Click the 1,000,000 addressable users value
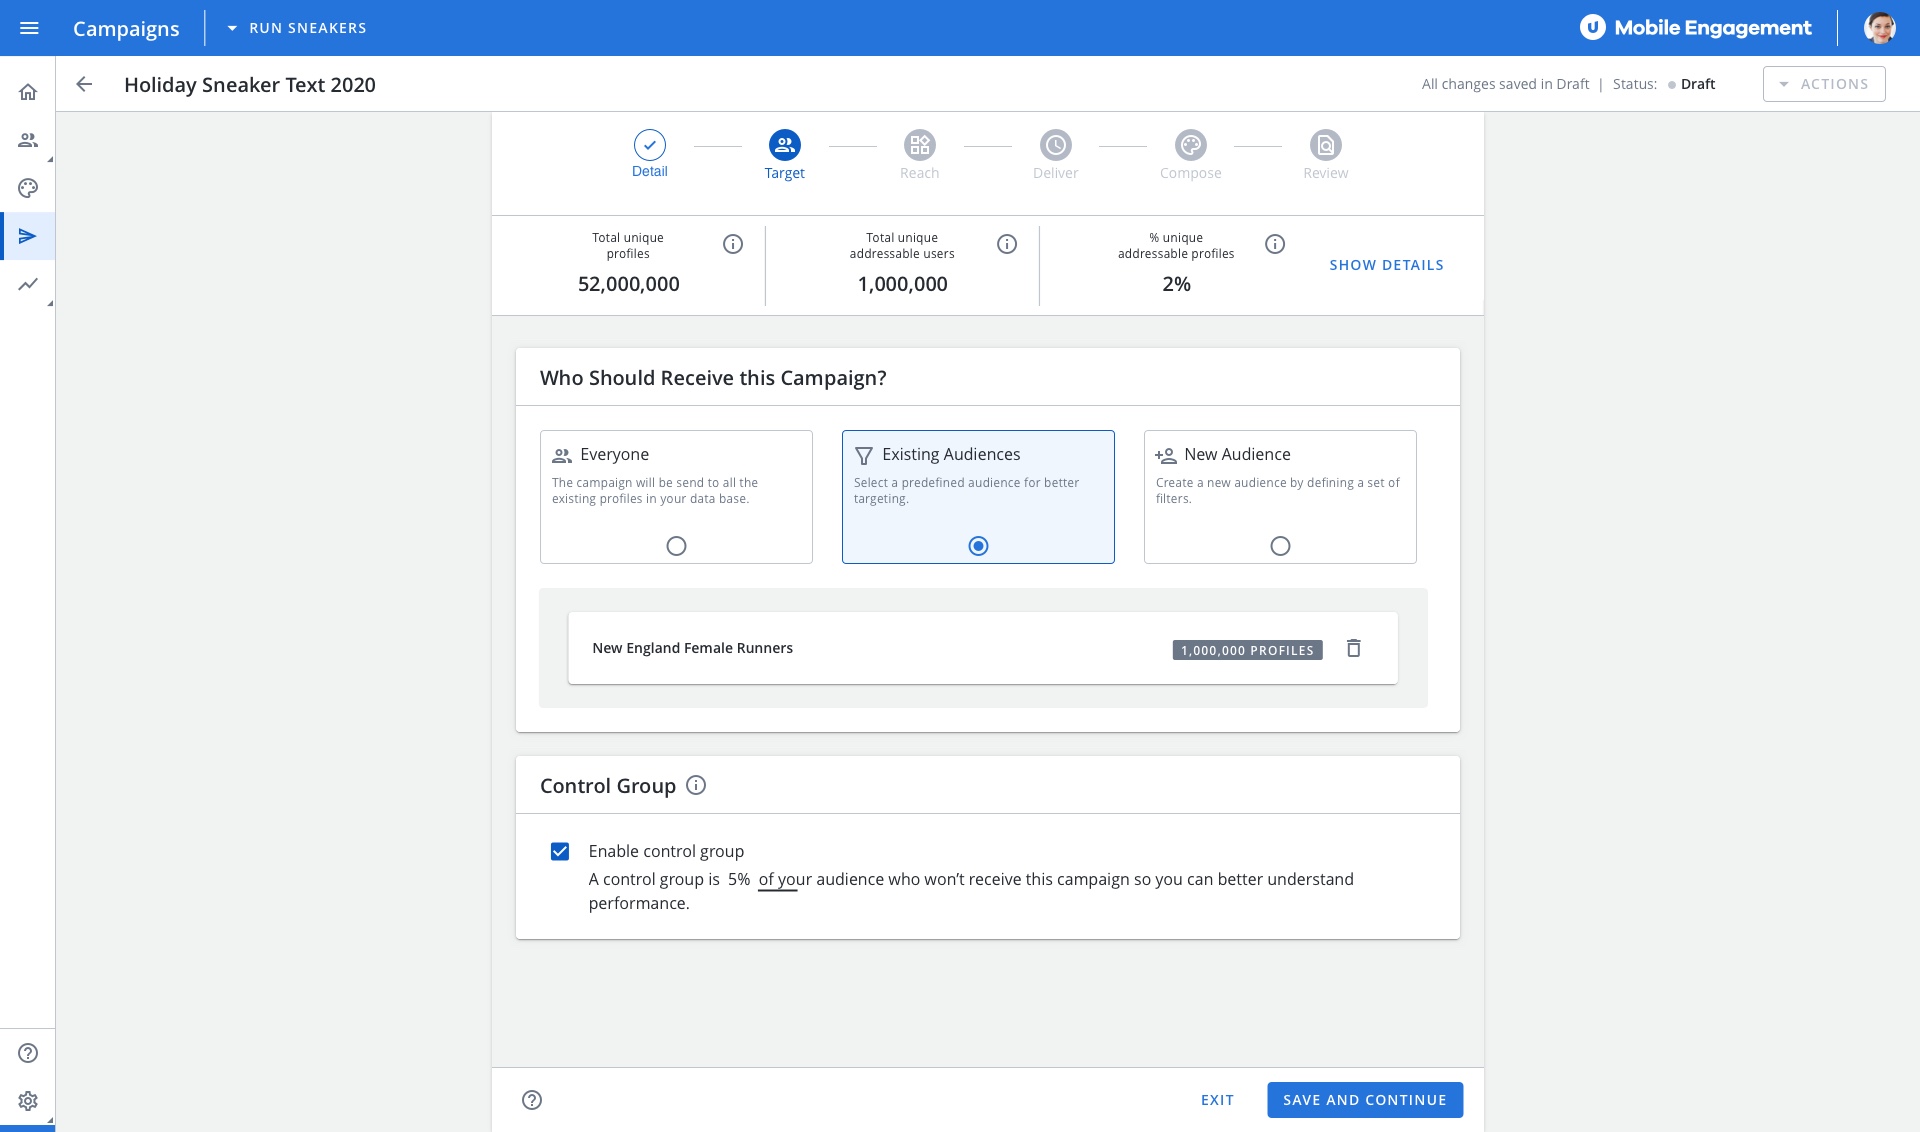1920x1132 pixels. point(902,284)
